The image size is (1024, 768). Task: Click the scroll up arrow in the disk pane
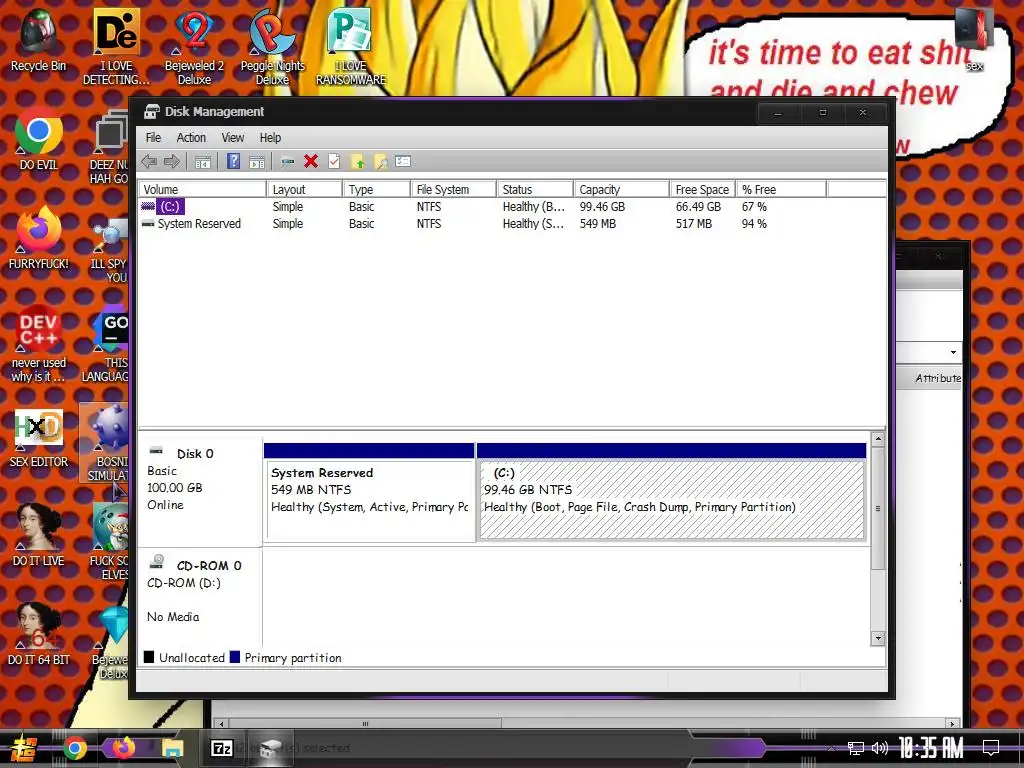[878, 440]
